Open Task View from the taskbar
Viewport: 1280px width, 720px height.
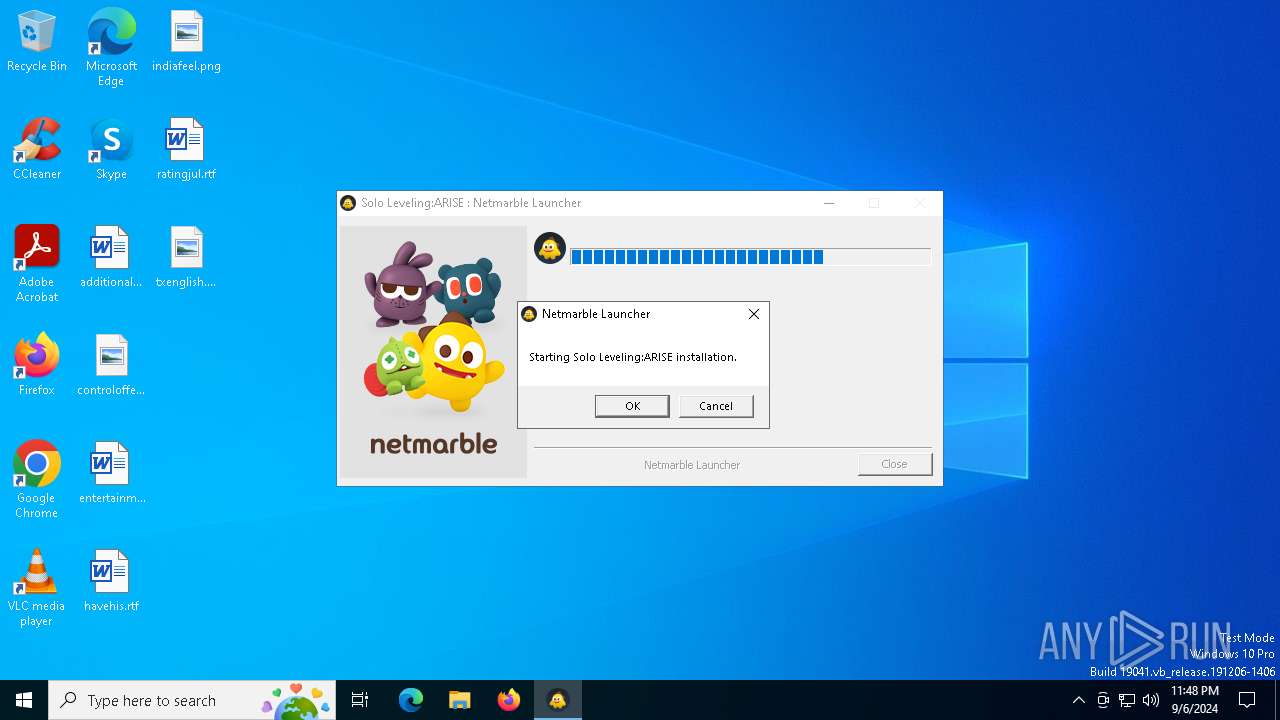click(360, 700)
